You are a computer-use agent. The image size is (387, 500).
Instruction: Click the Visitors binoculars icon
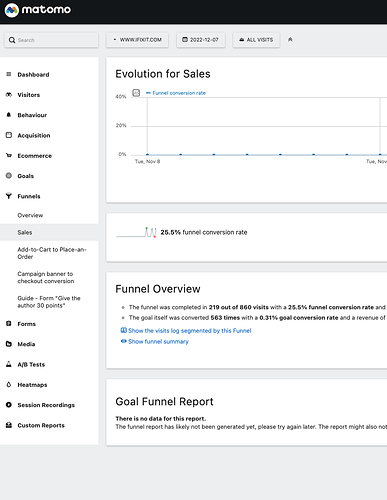click(9, 95)
